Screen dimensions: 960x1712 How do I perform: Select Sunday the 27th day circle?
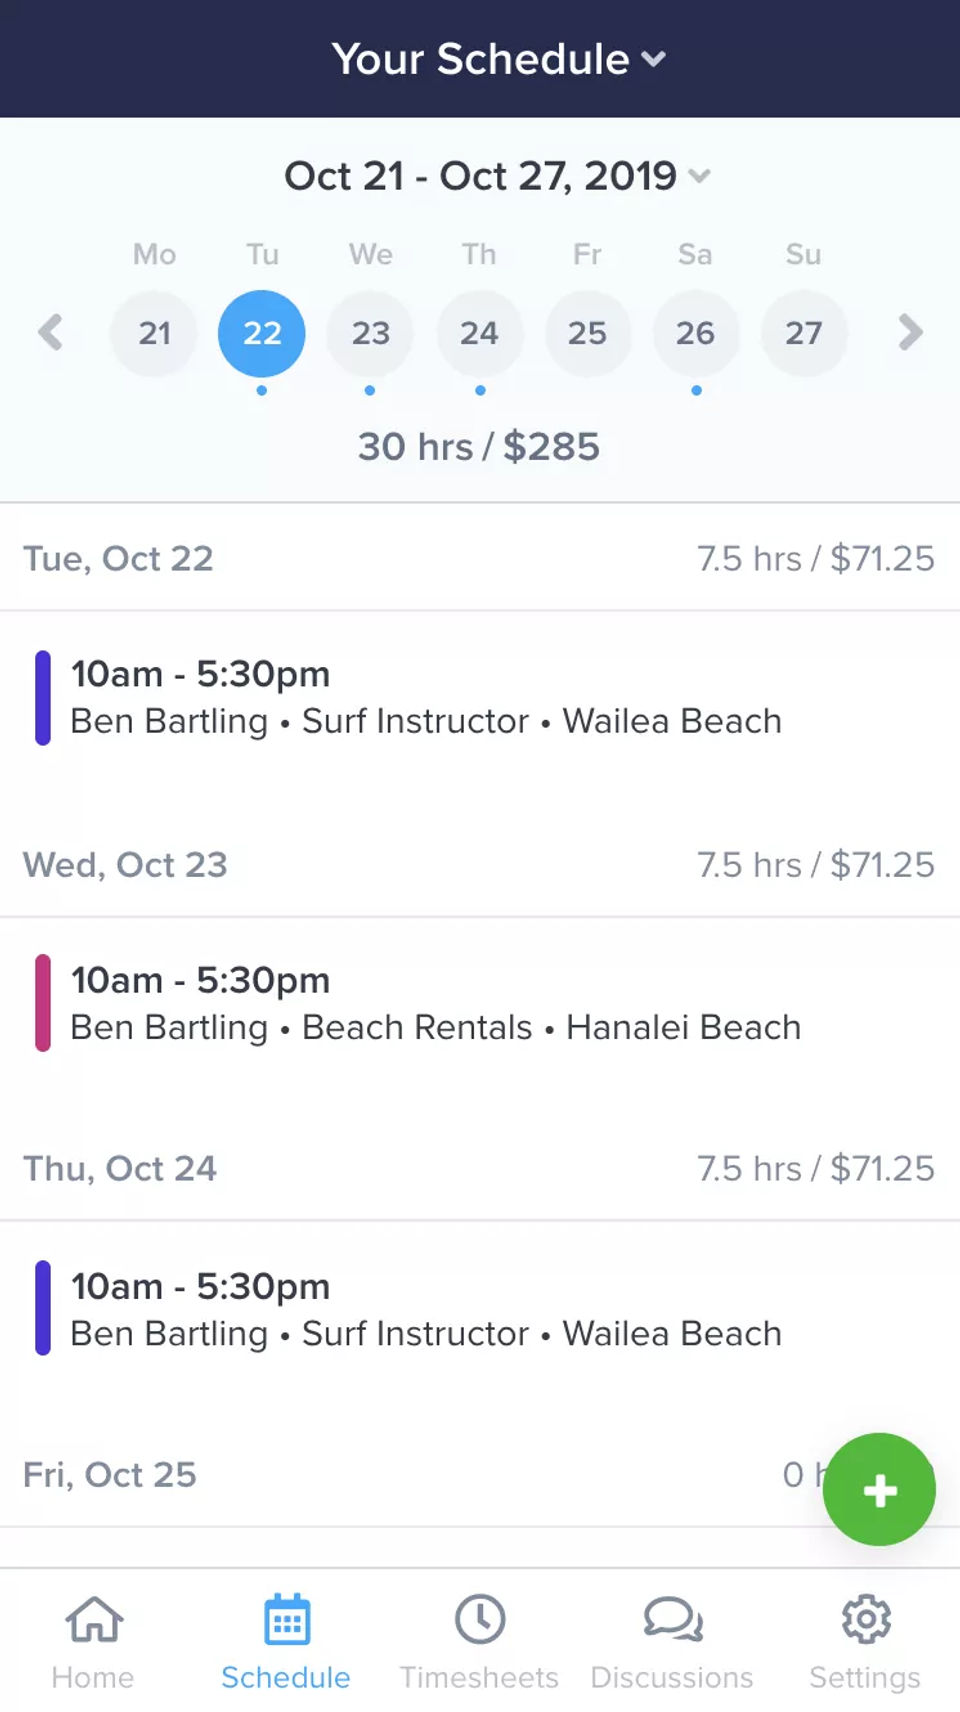803,333
